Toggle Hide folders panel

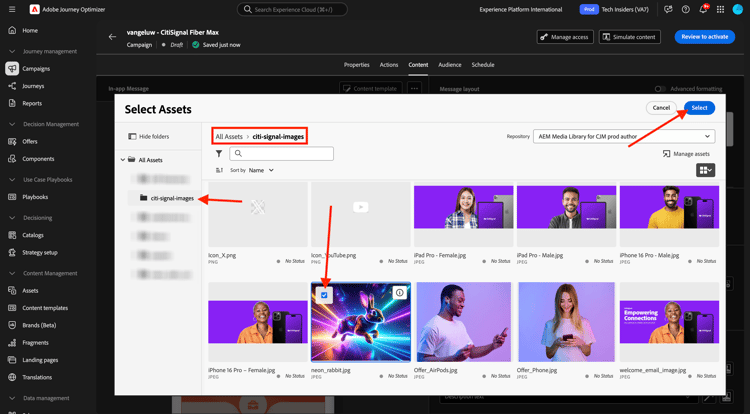[148, 136]
